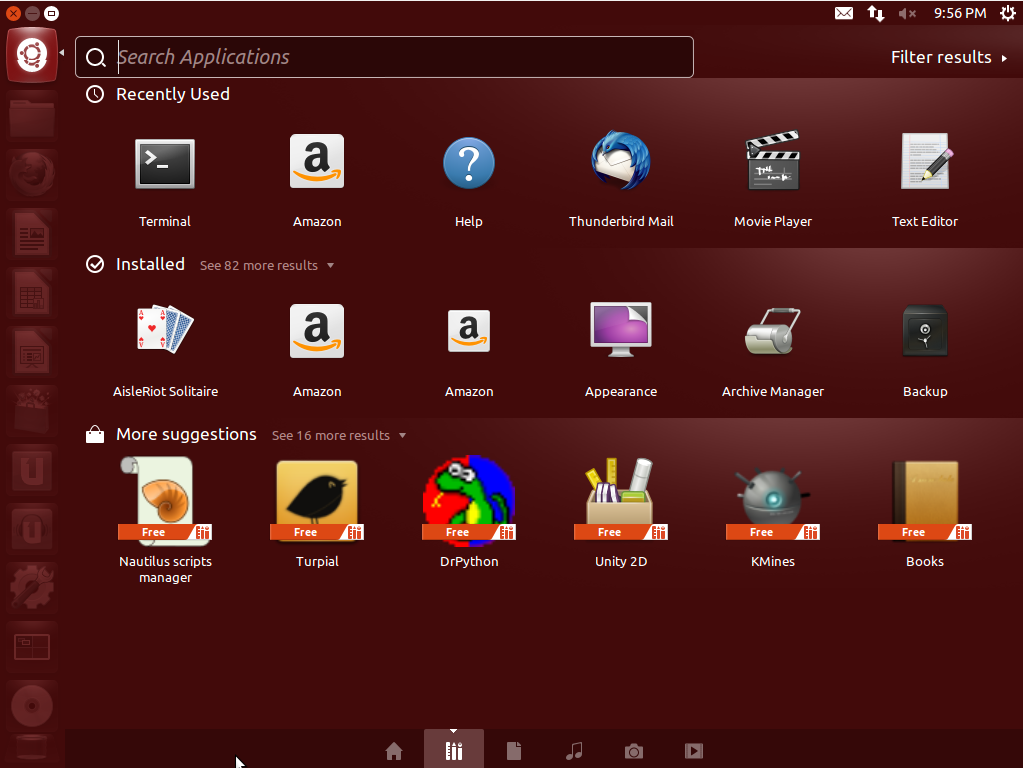Click the Installed section header
The image size is (1023, 768).
[x=136, y=264]
